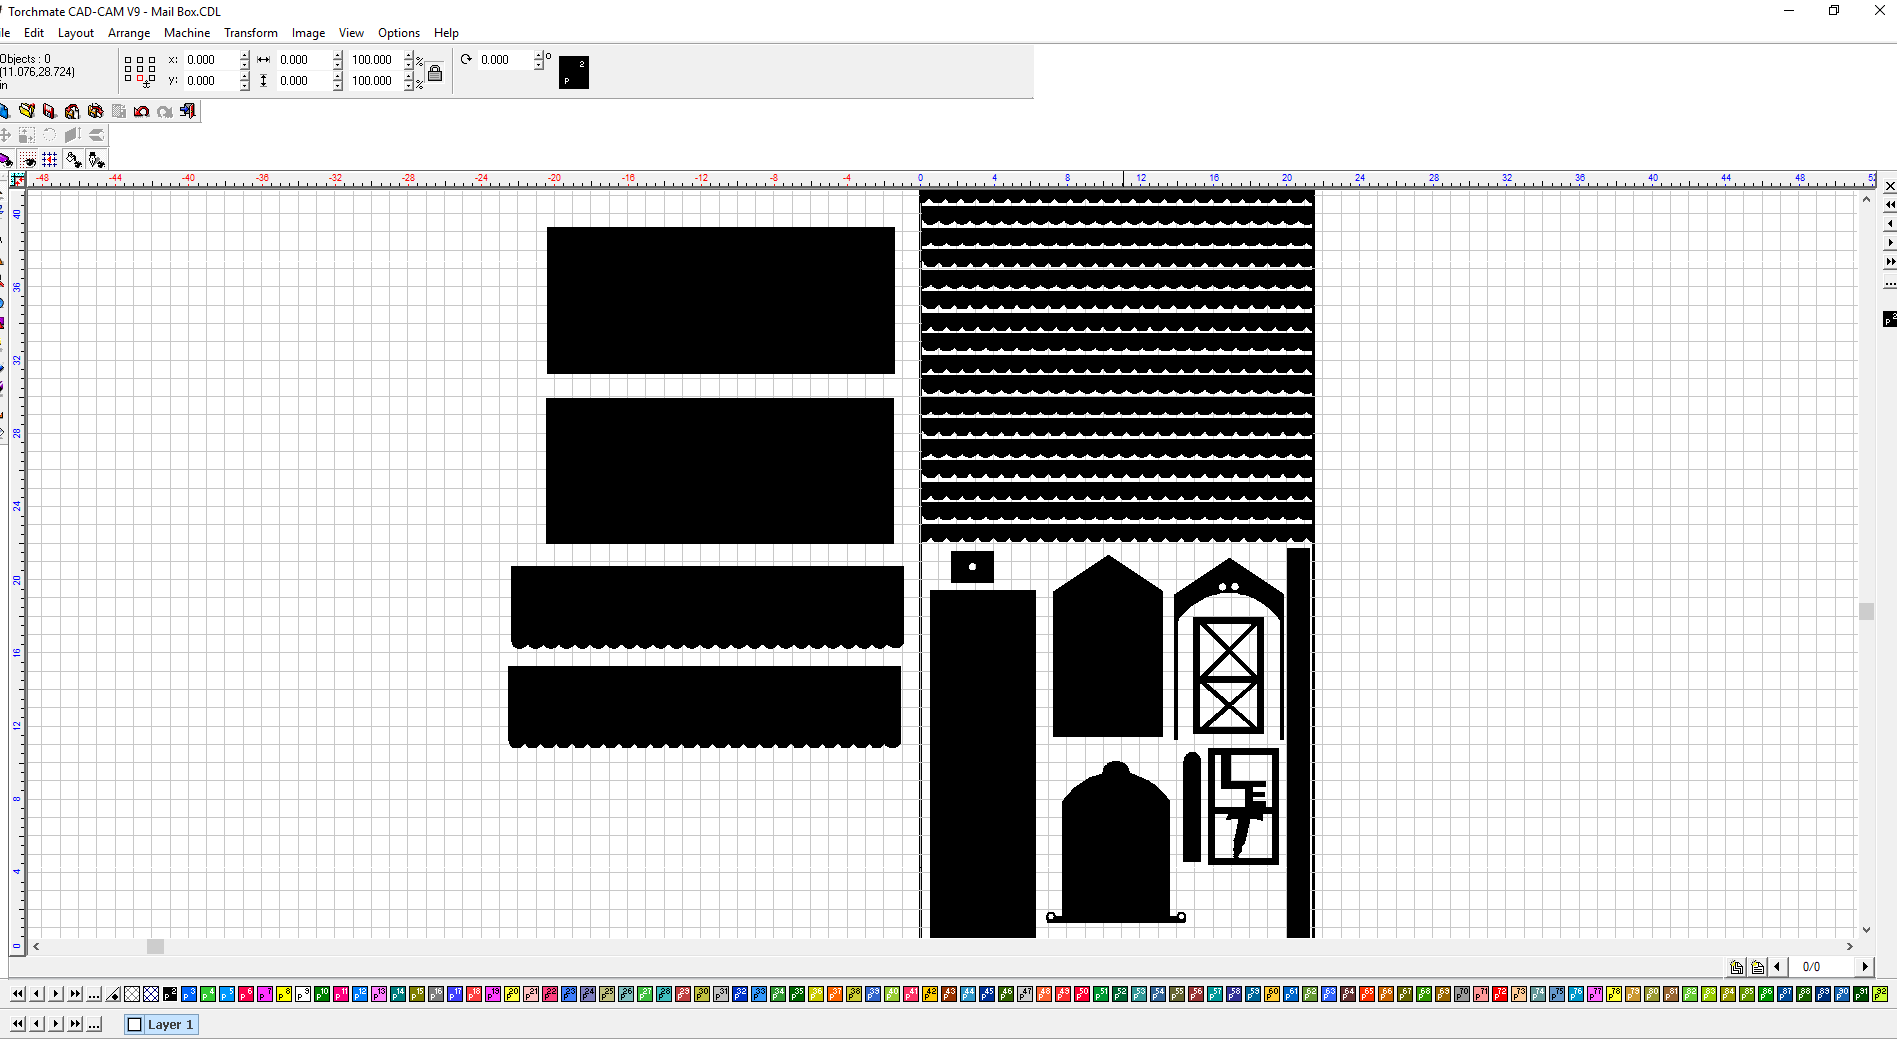Go to next page arrow beside 0/0

(x=1865, y=966)
